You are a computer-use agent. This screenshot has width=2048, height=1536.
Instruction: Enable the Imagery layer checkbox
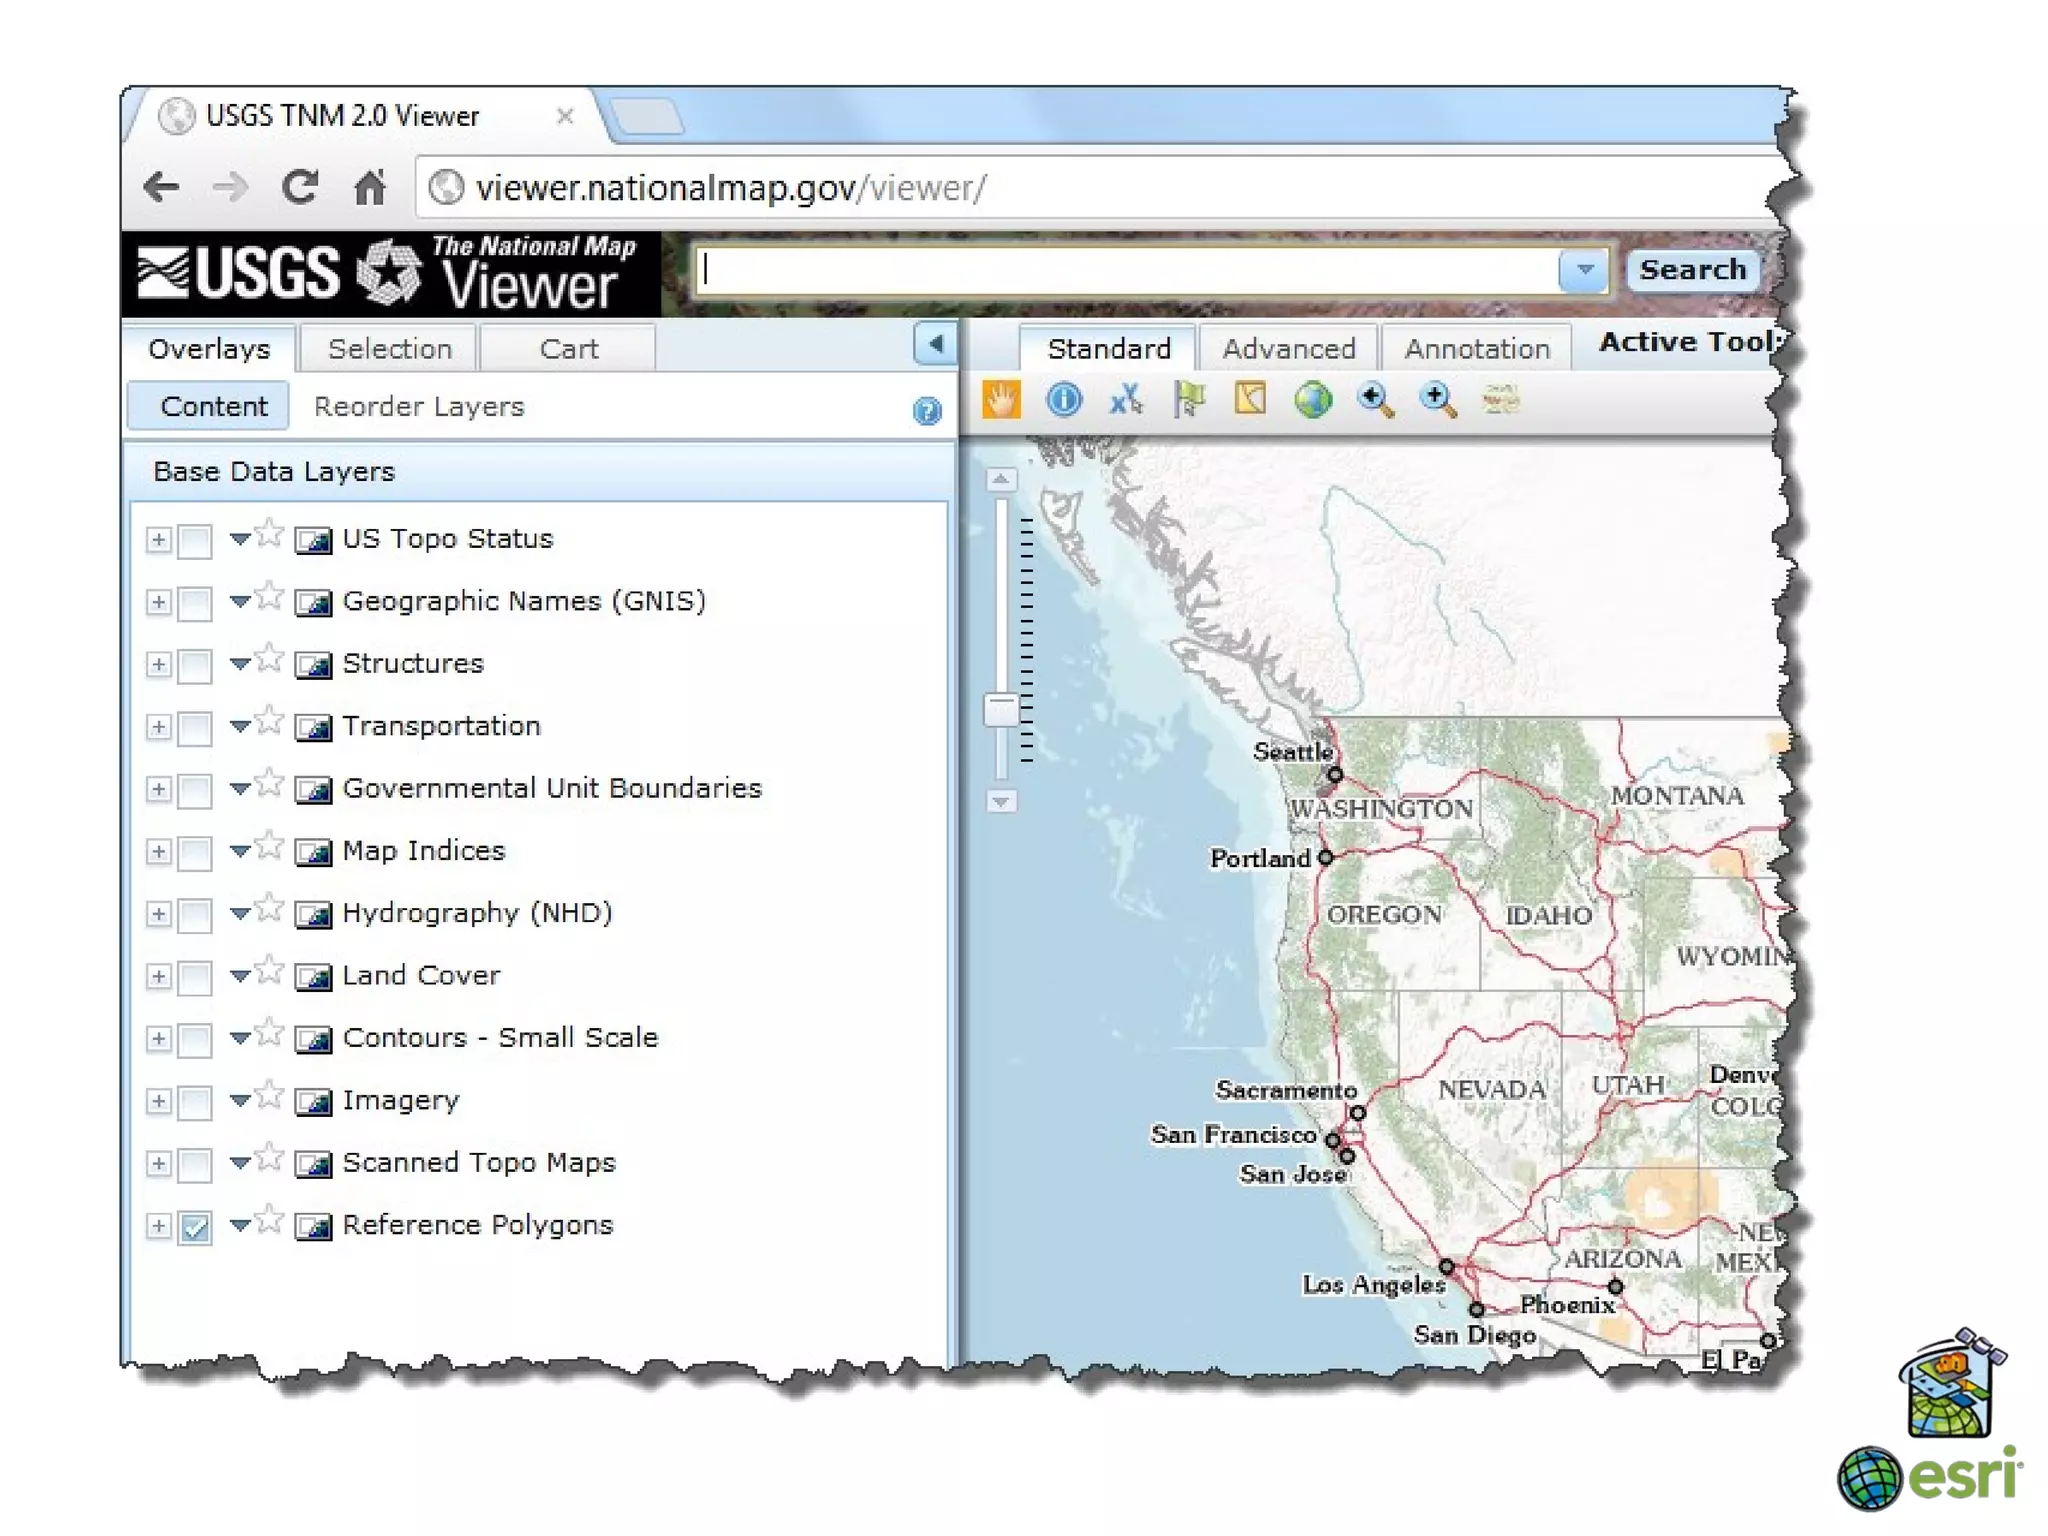coord(195,1102)
